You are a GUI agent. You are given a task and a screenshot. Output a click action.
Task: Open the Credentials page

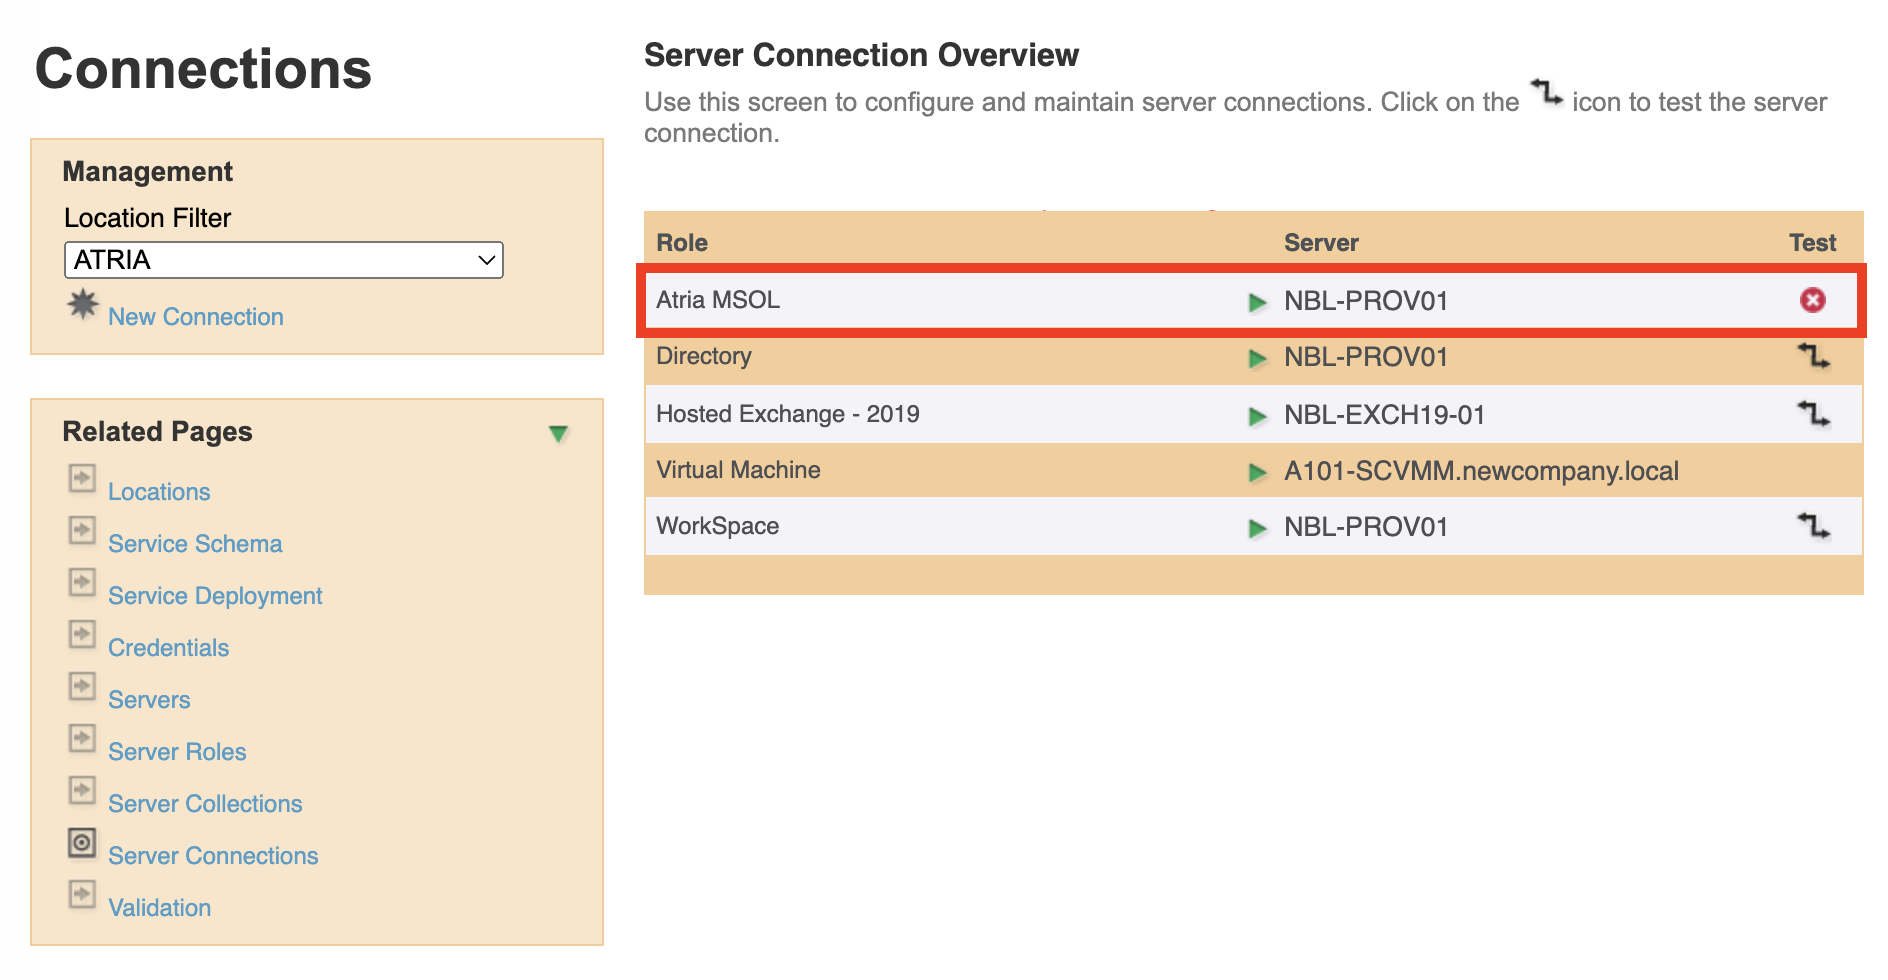[168, 648]
